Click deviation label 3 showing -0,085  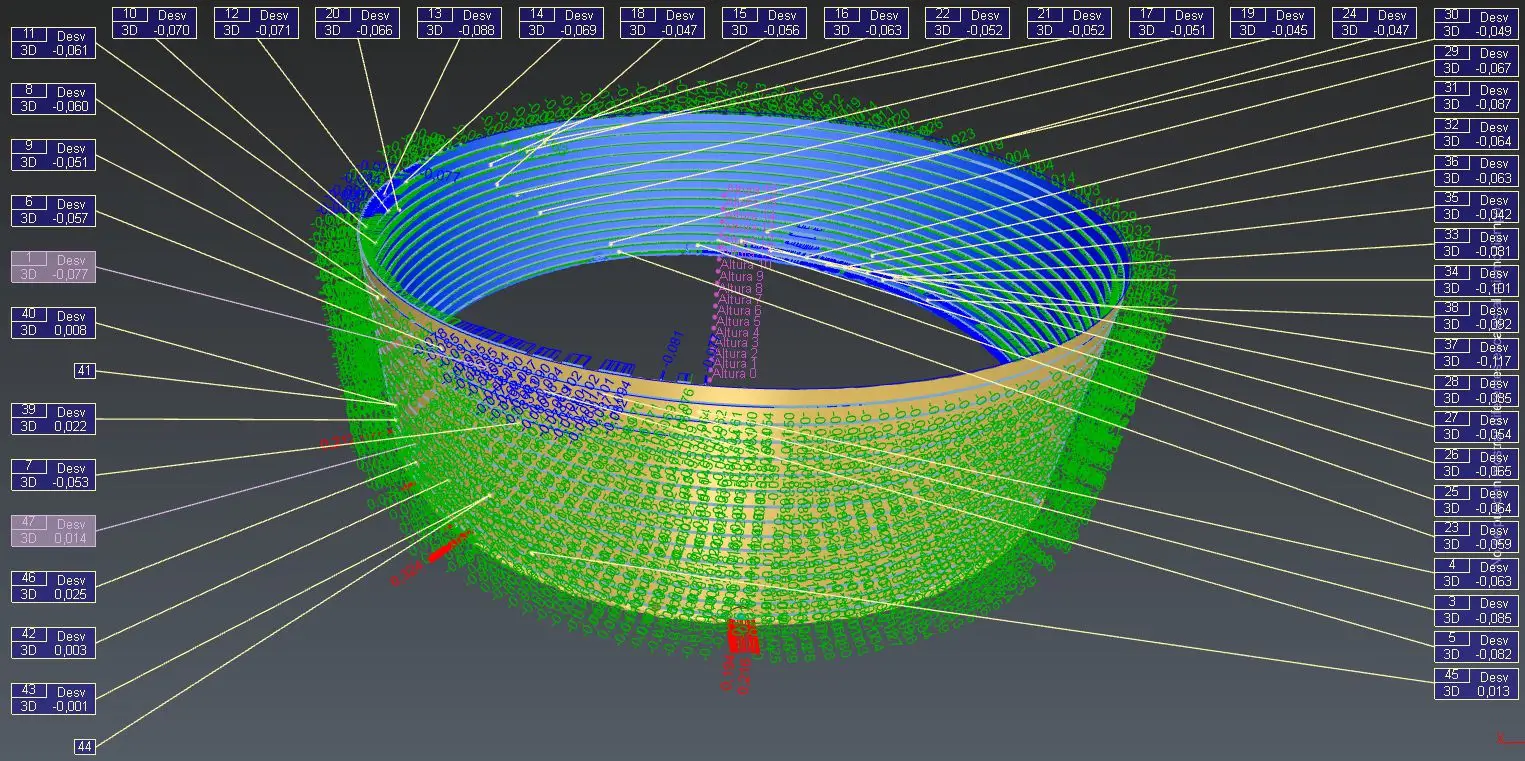[x=1476, y=610]
